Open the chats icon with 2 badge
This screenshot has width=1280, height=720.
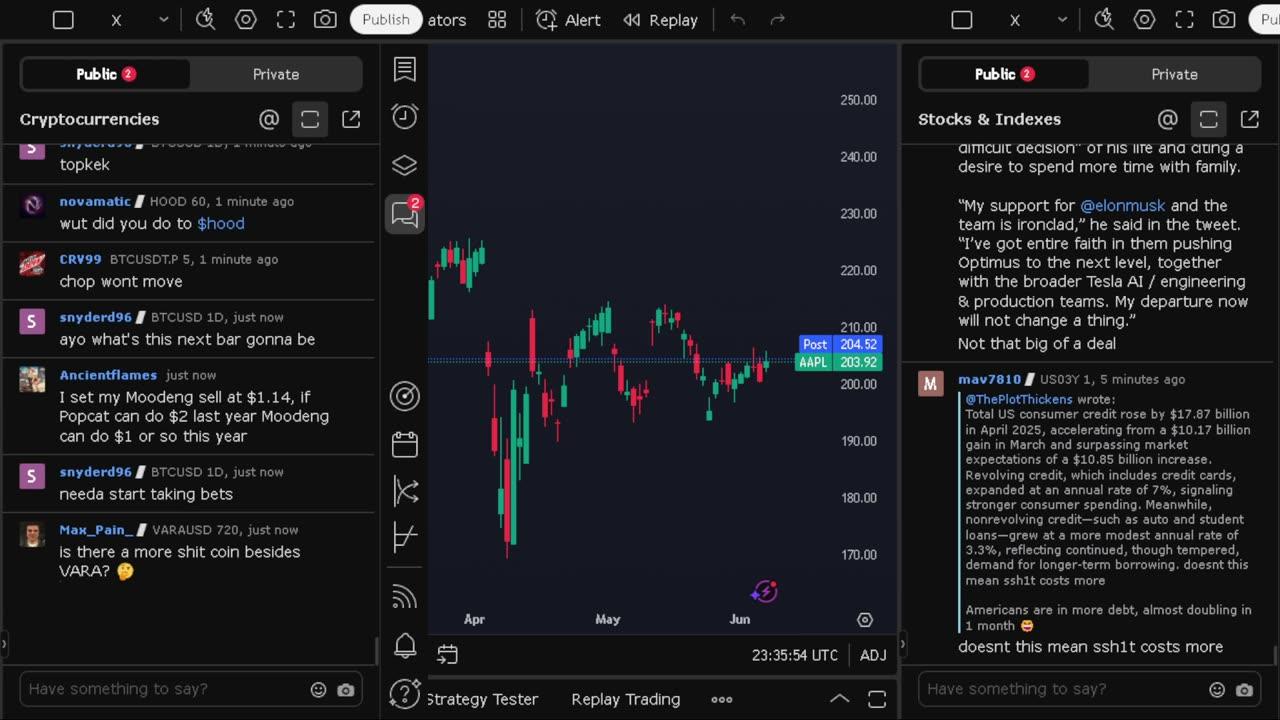pos(405,213)
